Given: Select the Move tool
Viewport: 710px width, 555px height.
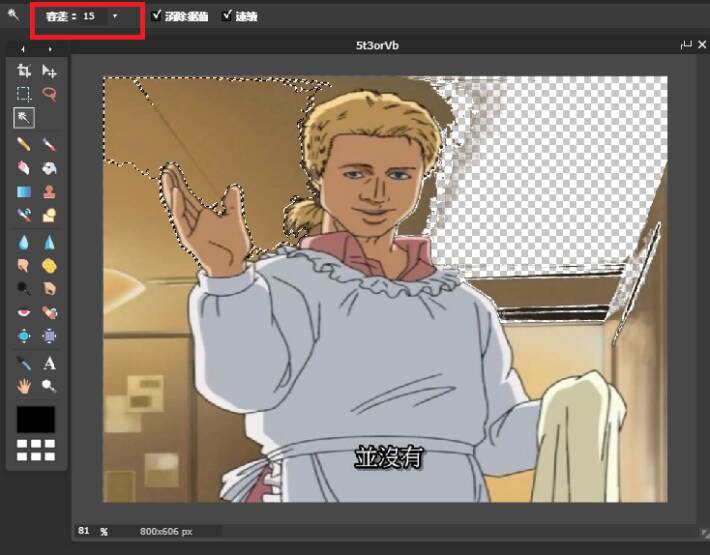Looking at the screenshot, I should pyautogui.click(x=49, y=71).
